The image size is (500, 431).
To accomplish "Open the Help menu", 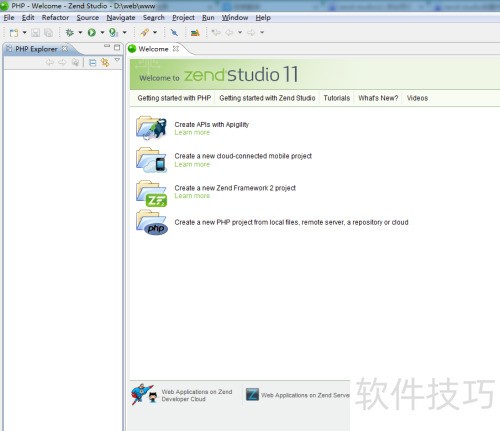I will pos(263,18).
